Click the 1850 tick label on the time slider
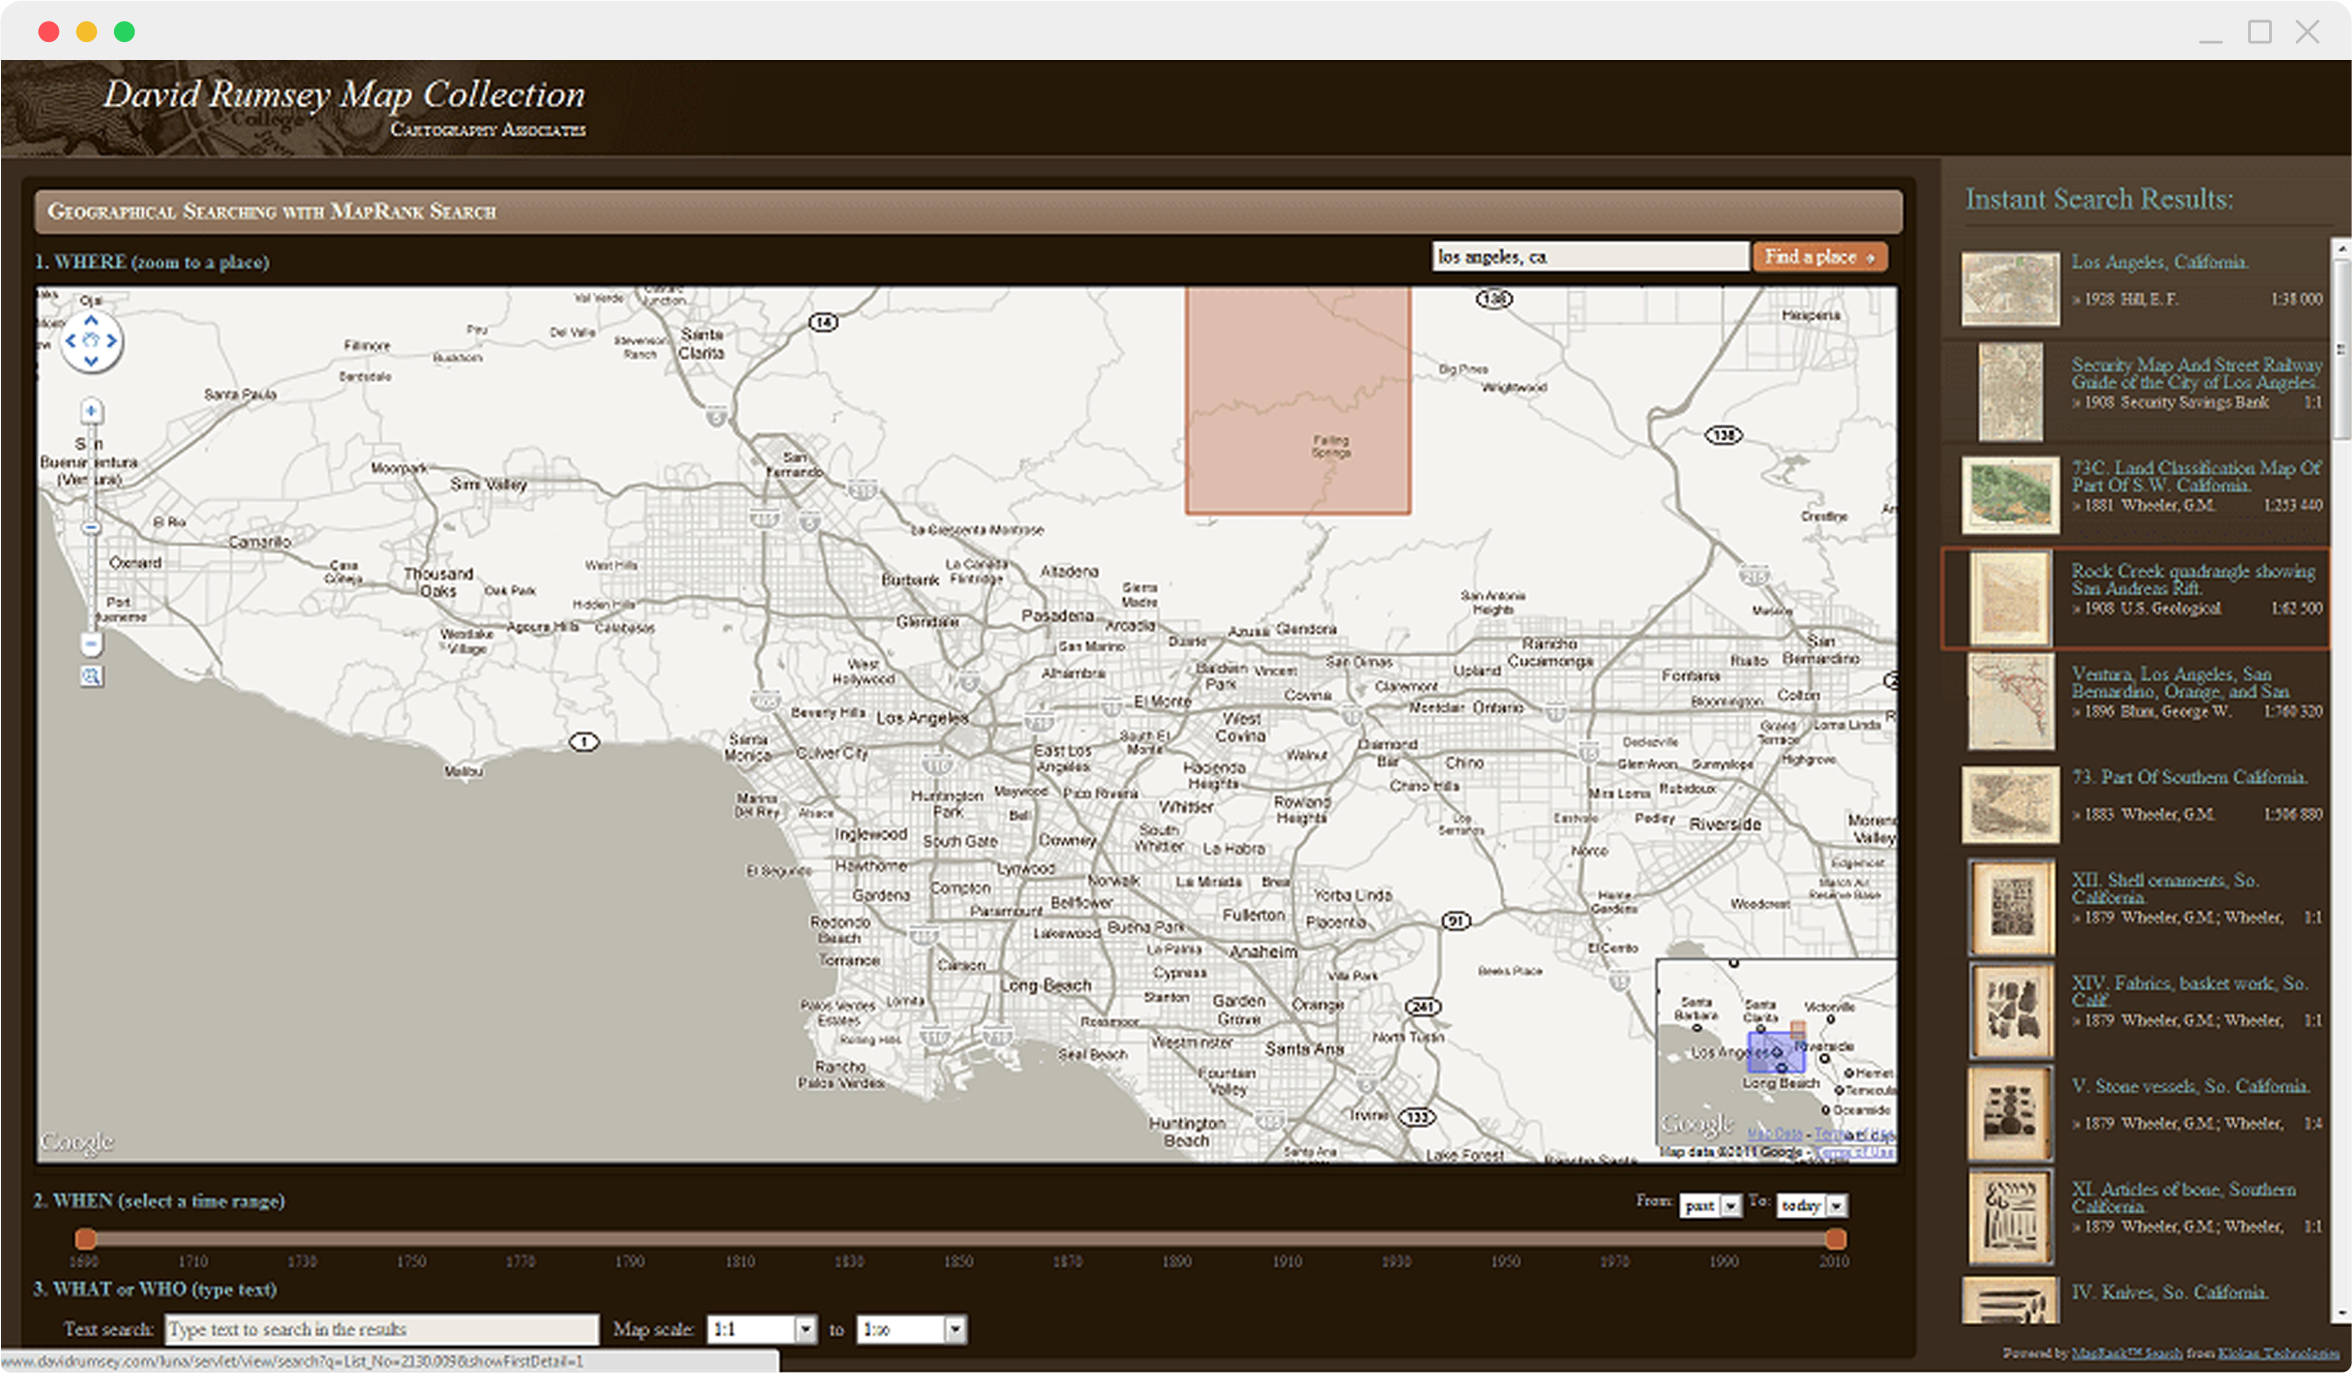The height and width of the screenshot is (1373, 2352). (958, 1262)
